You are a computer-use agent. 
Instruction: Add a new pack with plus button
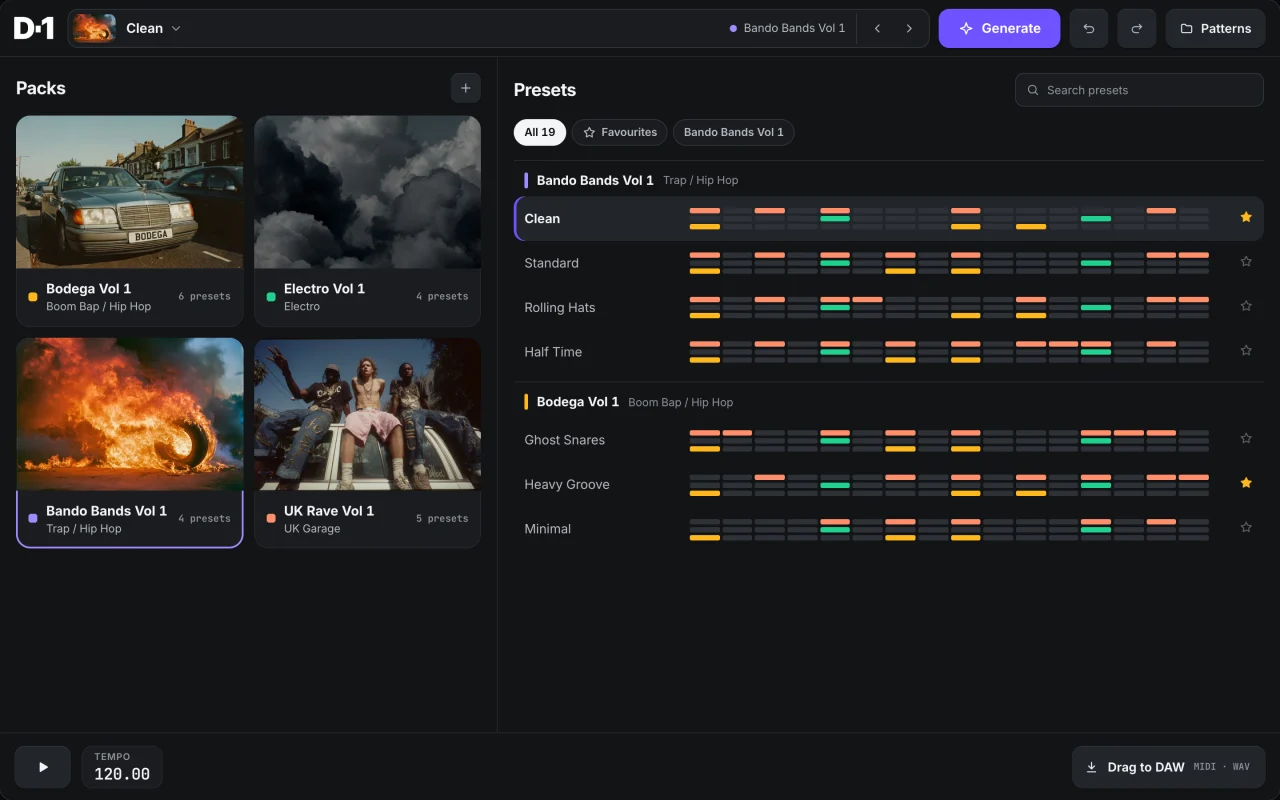point(465,88)
